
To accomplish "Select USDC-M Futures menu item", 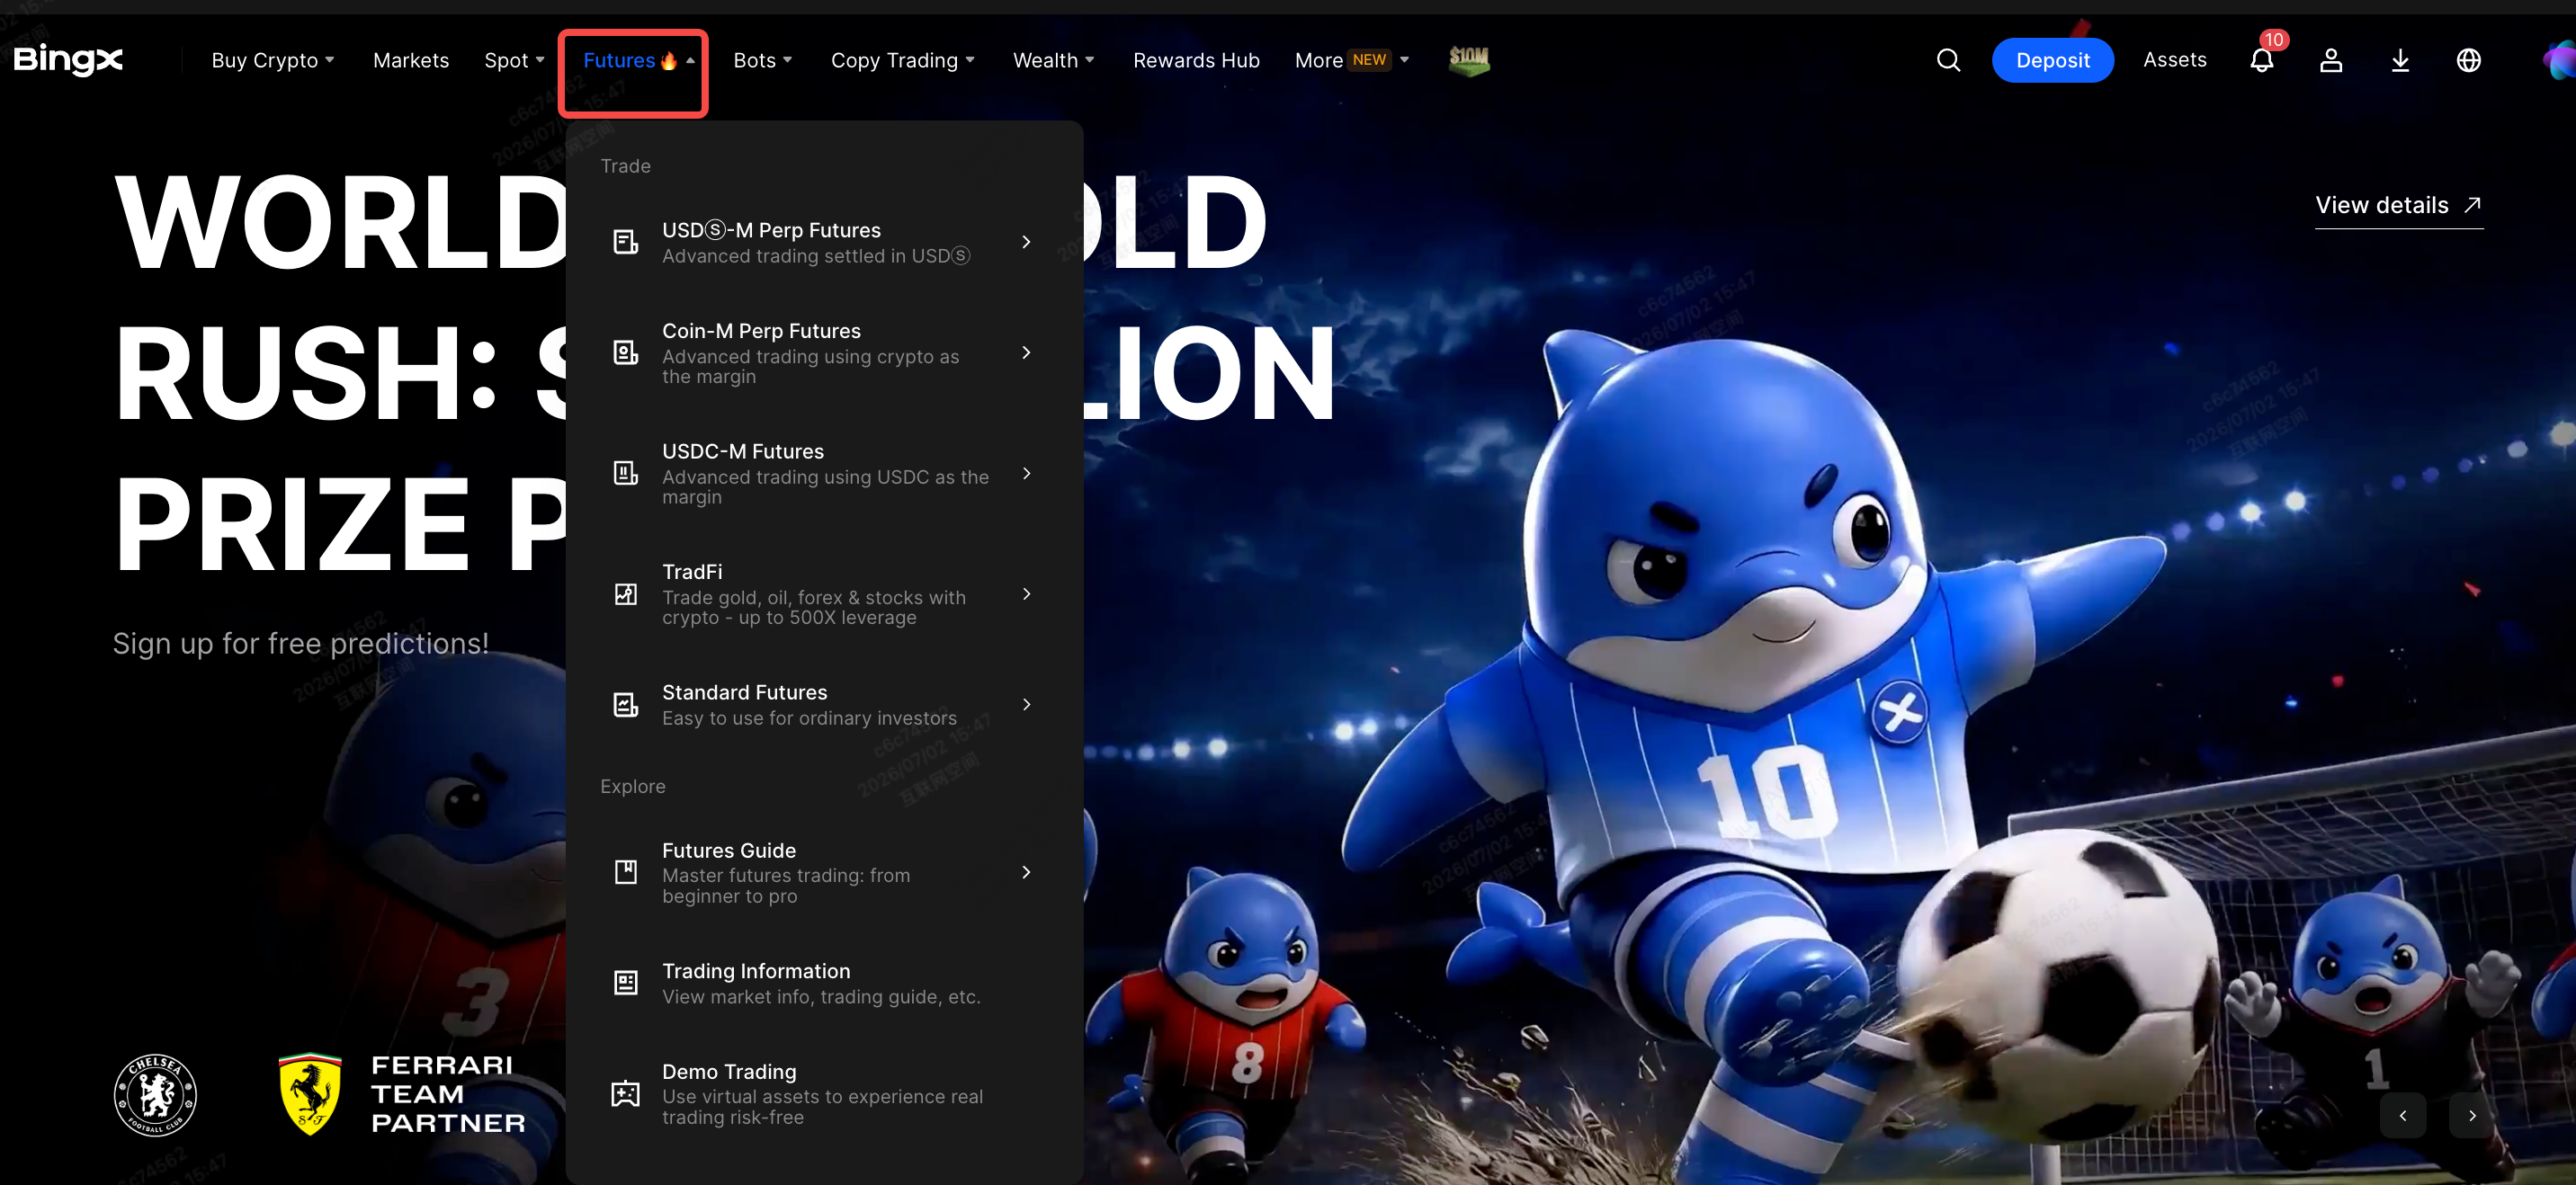I will pyautogui.click(x=824, y=473).
